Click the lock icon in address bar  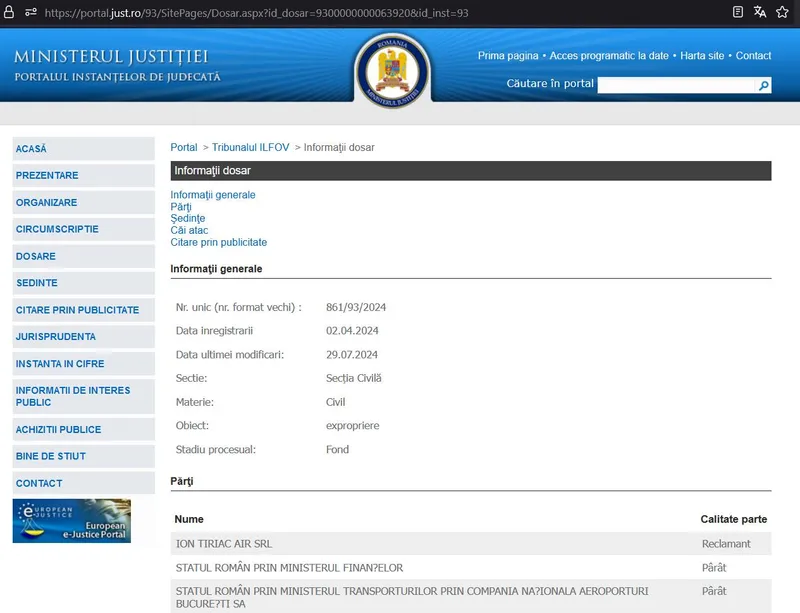11,13
